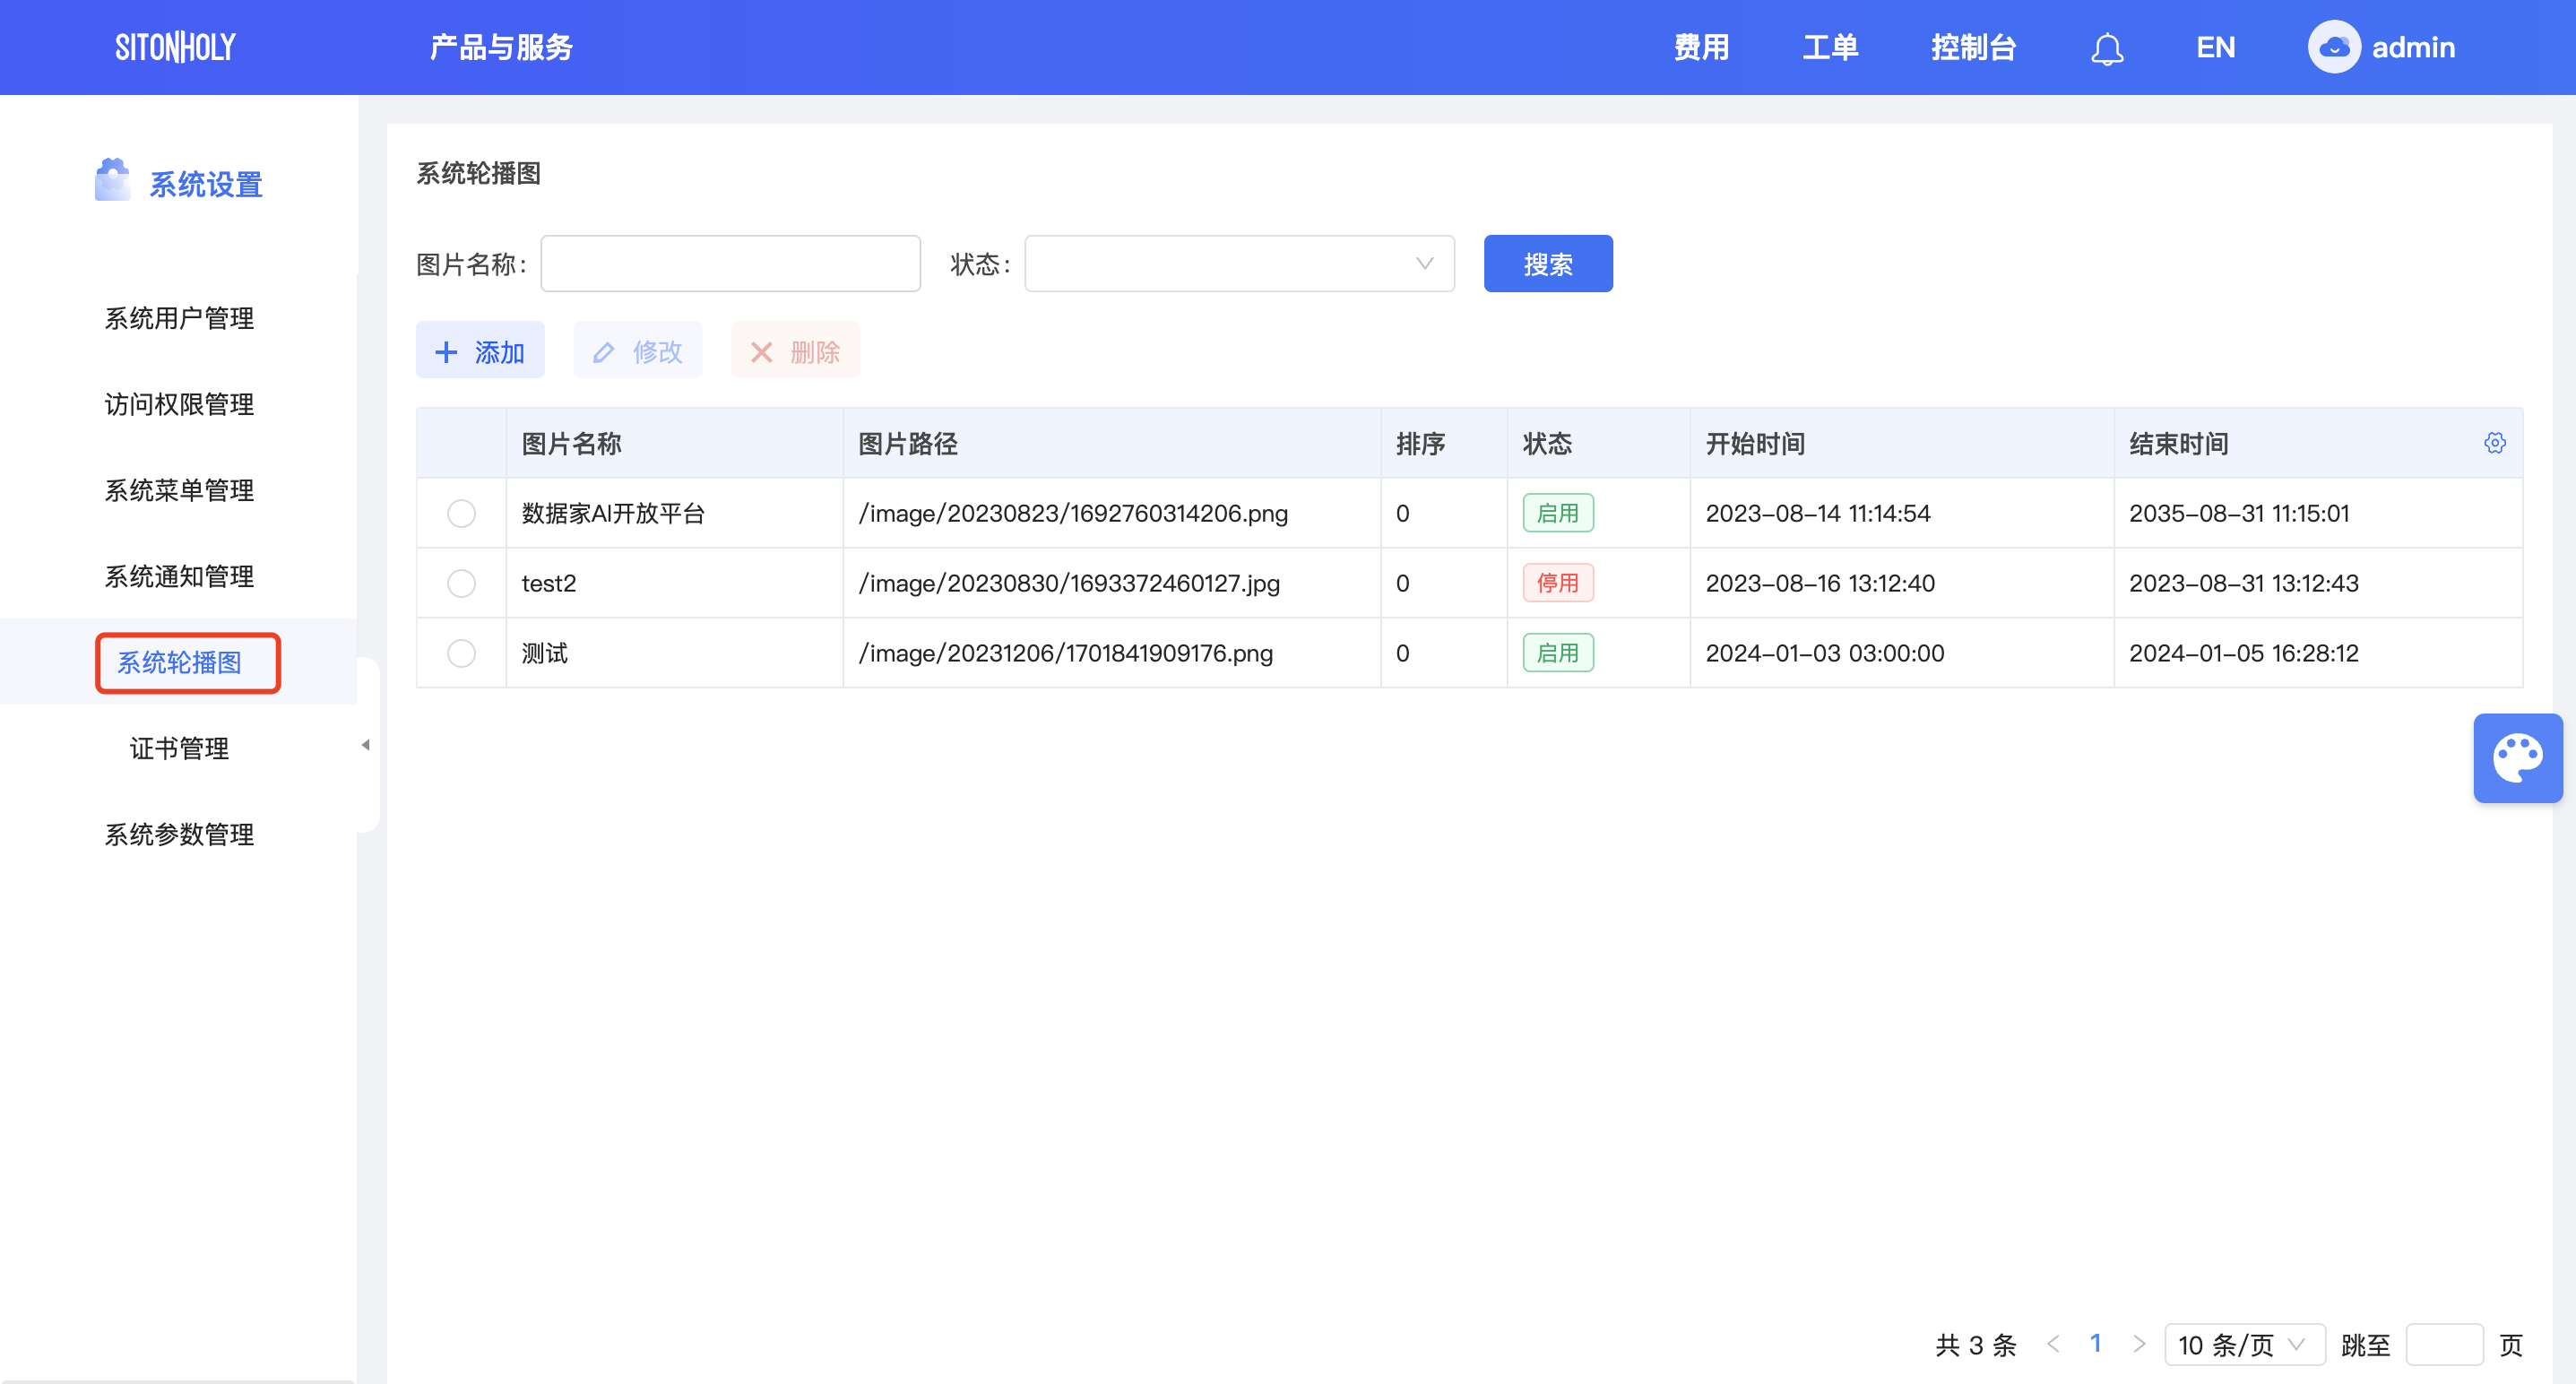Click the 共 3 条 total count
The image size is (2576, 1384).
coord(1975,1344)
